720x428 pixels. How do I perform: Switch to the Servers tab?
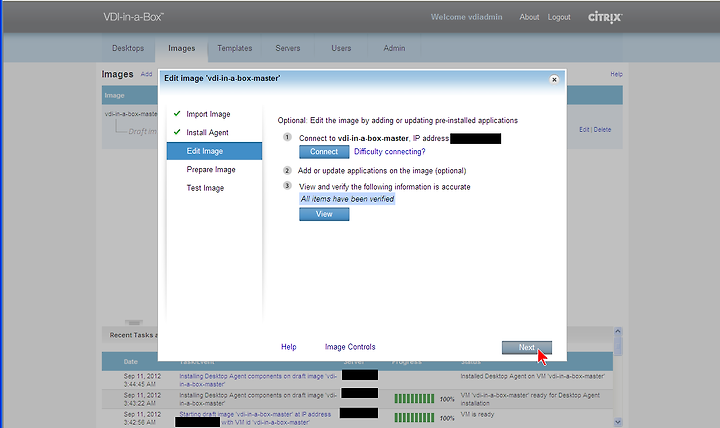(288, 48)
